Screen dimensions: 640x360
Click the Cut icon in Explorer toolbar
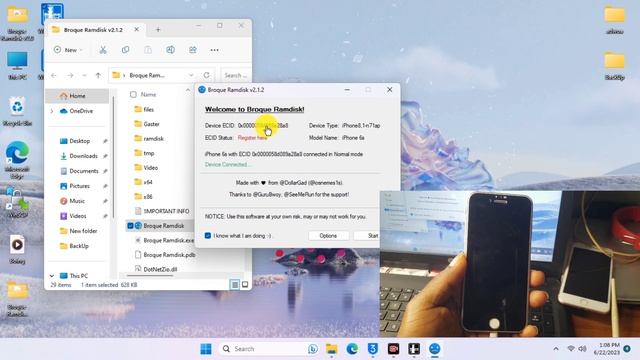(103, 50)
